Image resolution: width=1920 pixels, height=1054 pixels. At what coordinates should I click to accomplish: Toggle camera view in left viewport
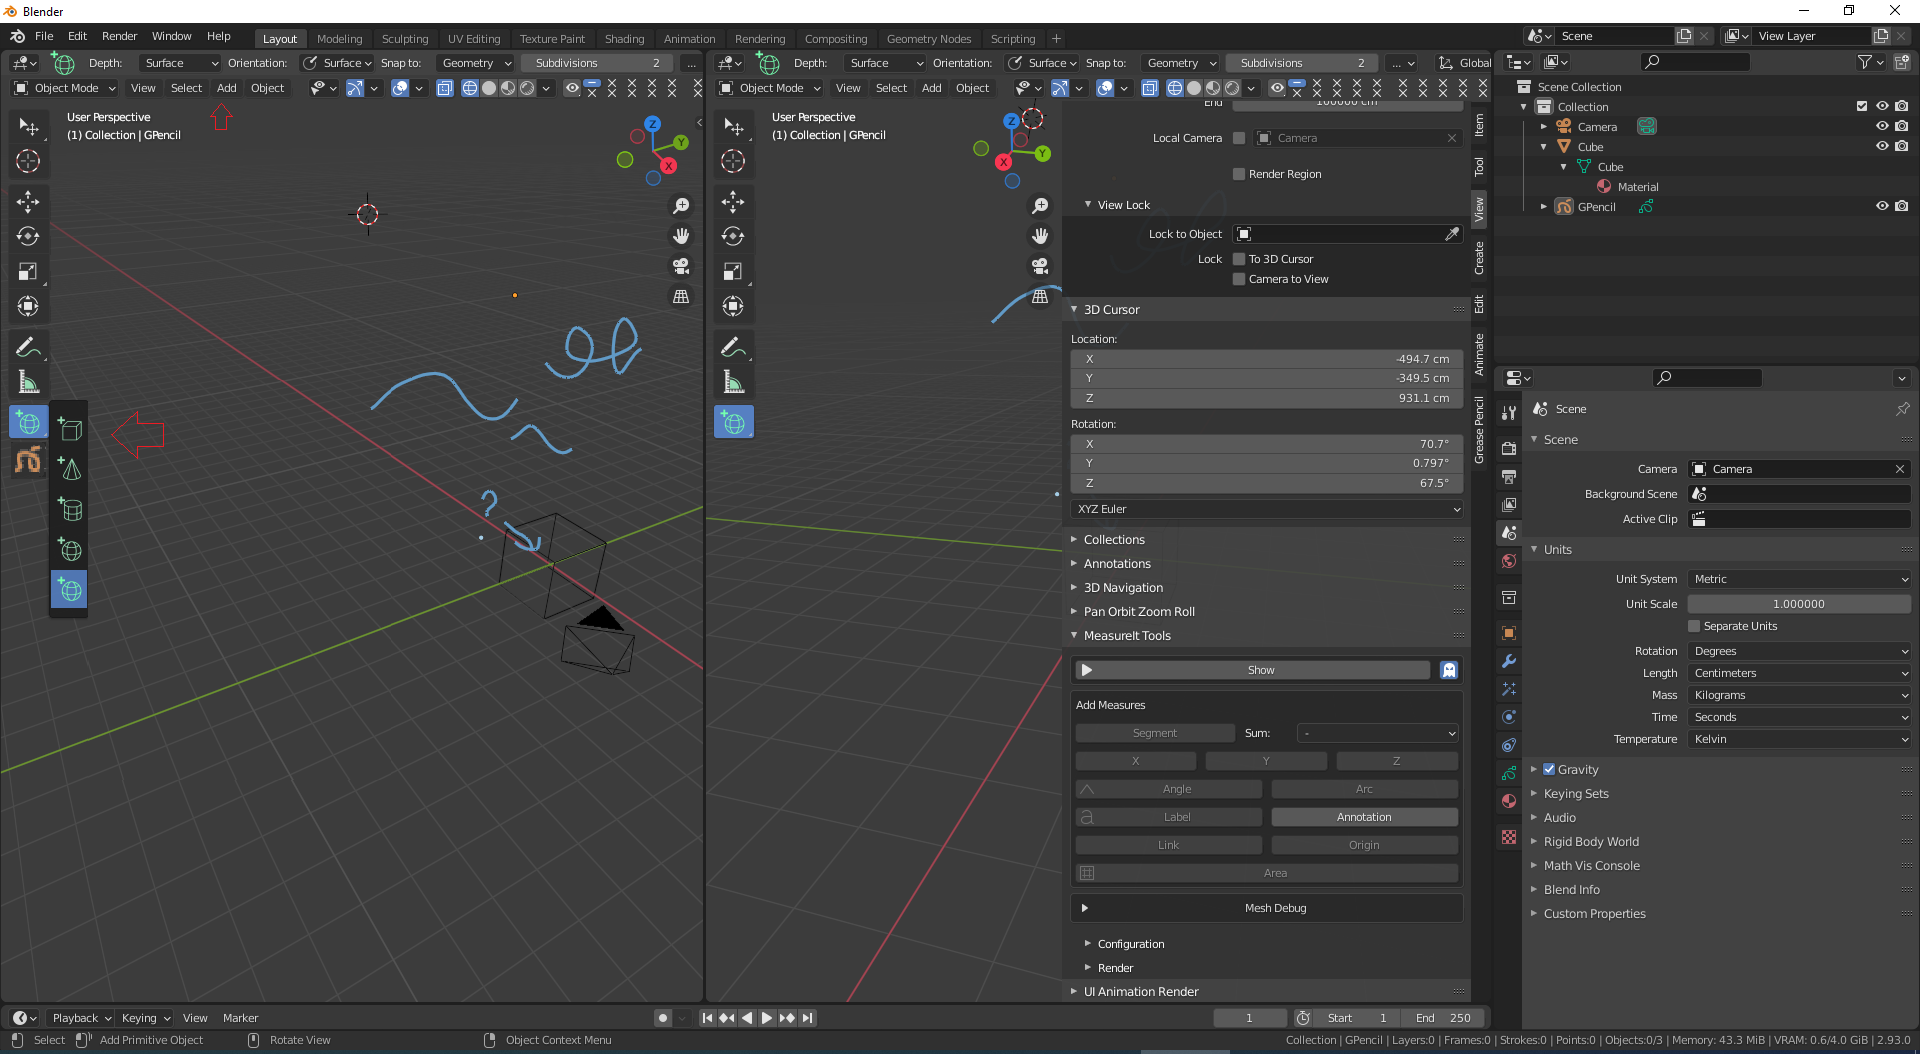click(681, 266)
